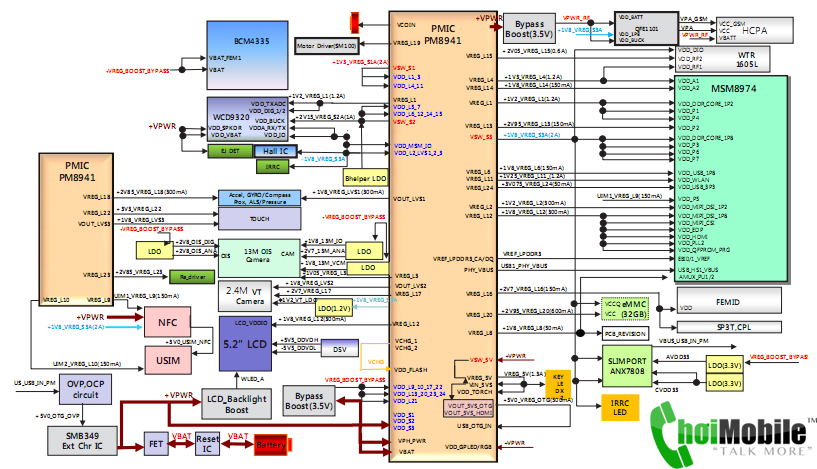Select the HCPA block
Image resolution: width=817 pixels, height=469 pixels.
(754, 30)
